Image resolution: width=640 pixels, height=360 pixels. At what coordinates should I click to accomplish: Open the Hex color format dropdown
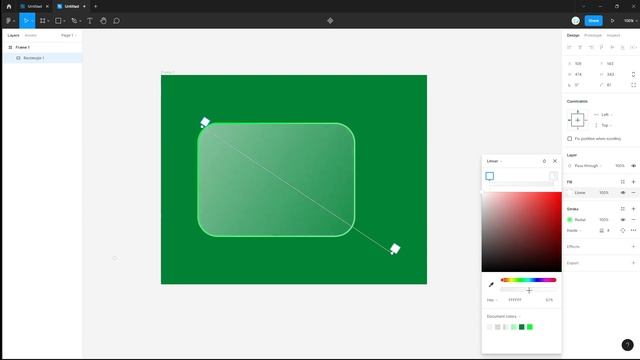pyautogui.click(x=492, y=300)
